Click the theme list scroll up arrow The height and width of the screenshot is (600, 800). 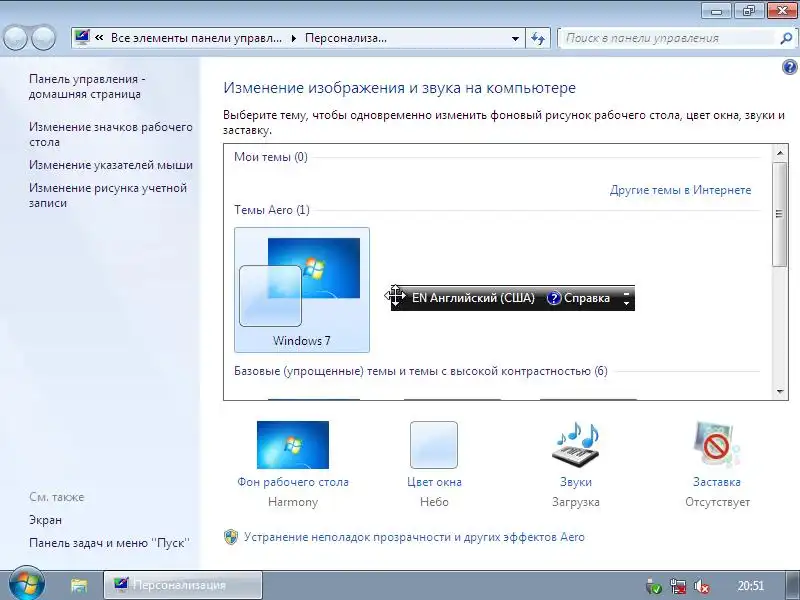pos(780,153)
